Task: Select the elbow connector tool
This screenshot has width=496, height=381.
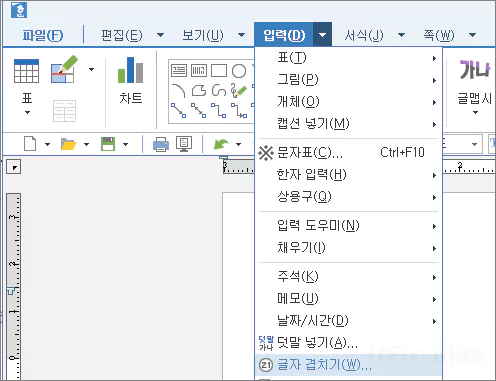Action: click(219, 110)
